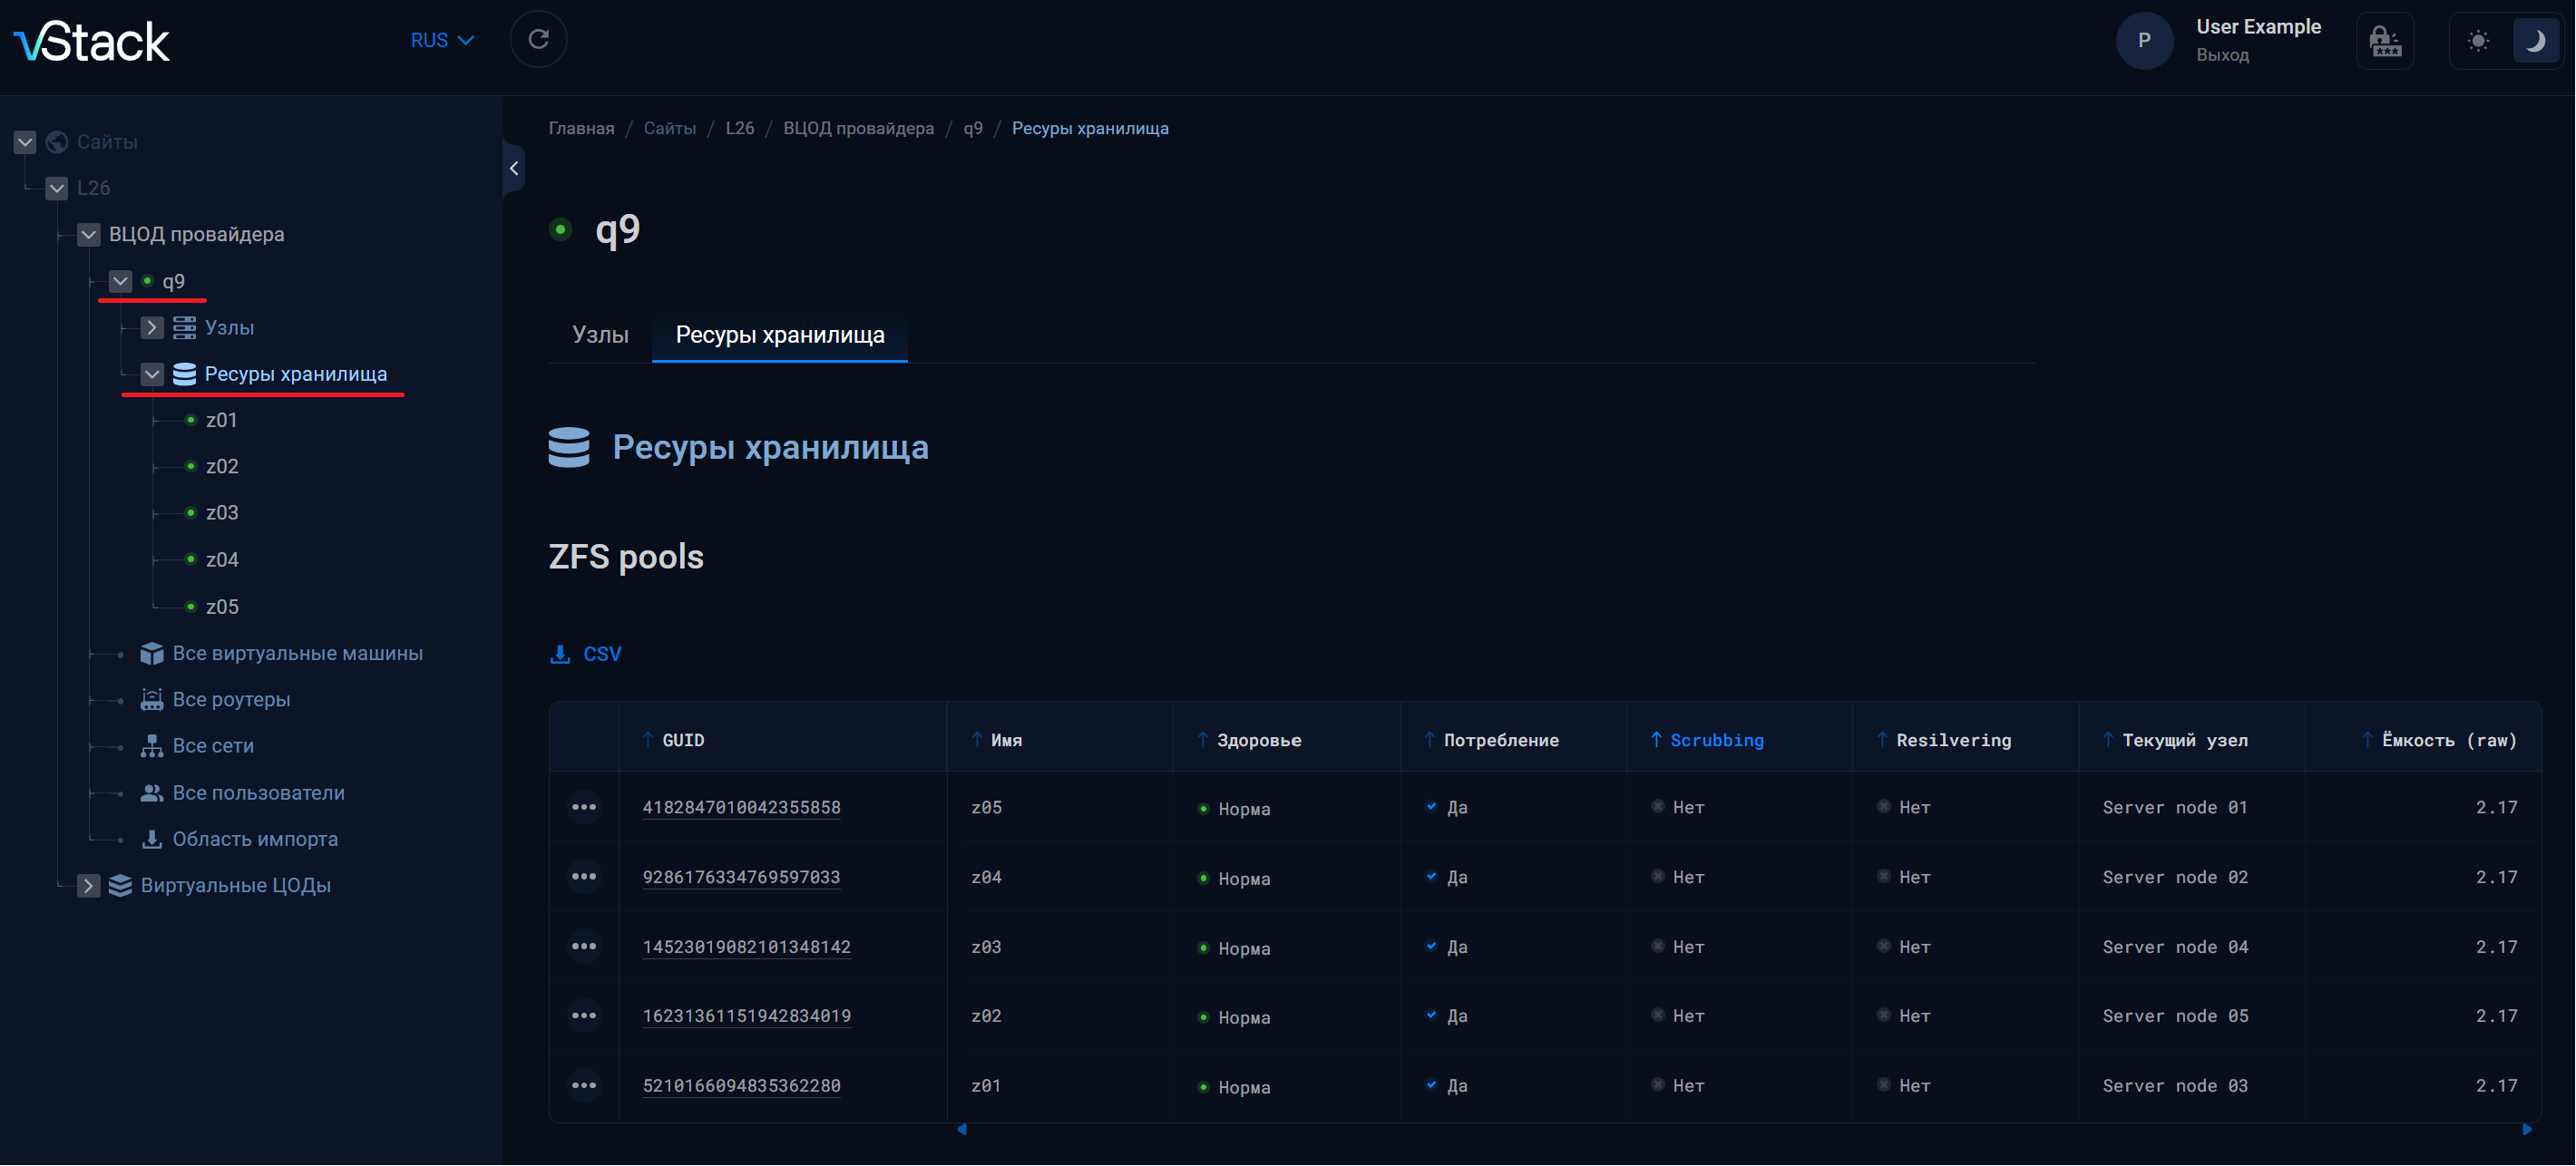2576x1166 pixels.
Task: Select z02 in the tree
Action: (222, 467)
